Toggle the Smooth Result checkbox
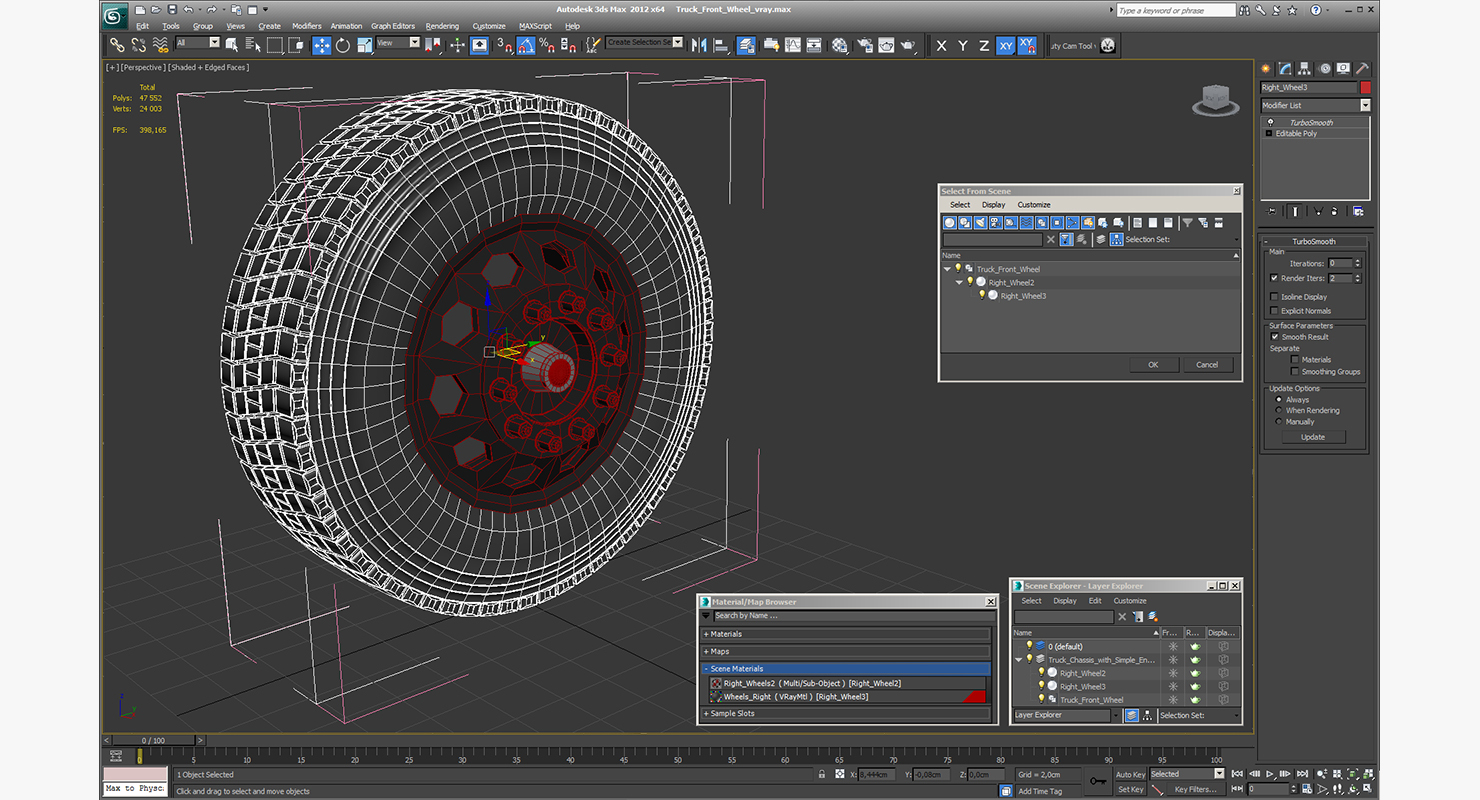Viewport: 1480px width, 800px height. pos(1275,337)
